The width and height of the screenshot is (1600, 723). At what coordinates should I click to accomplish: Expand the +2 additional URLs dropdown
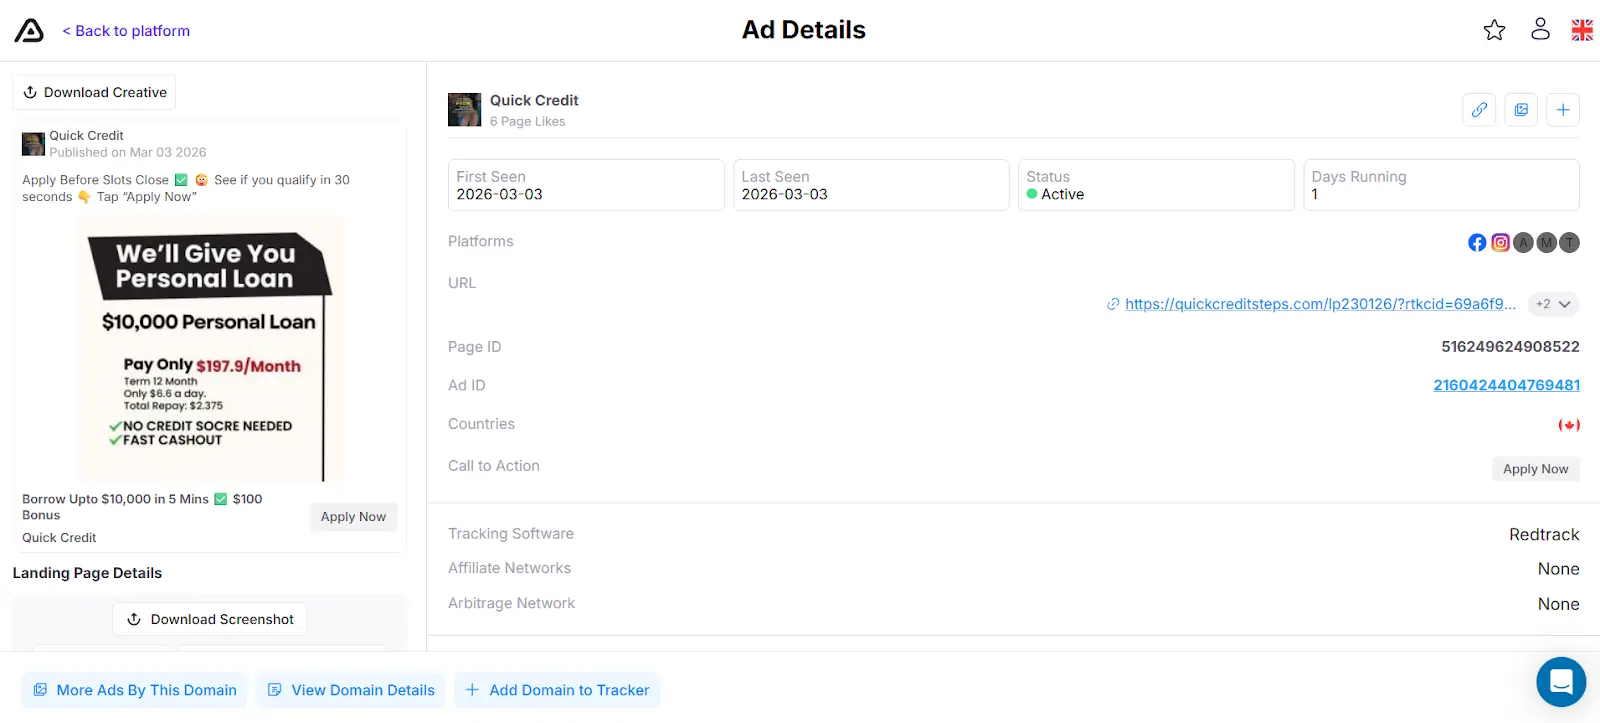coord(1553,304)
